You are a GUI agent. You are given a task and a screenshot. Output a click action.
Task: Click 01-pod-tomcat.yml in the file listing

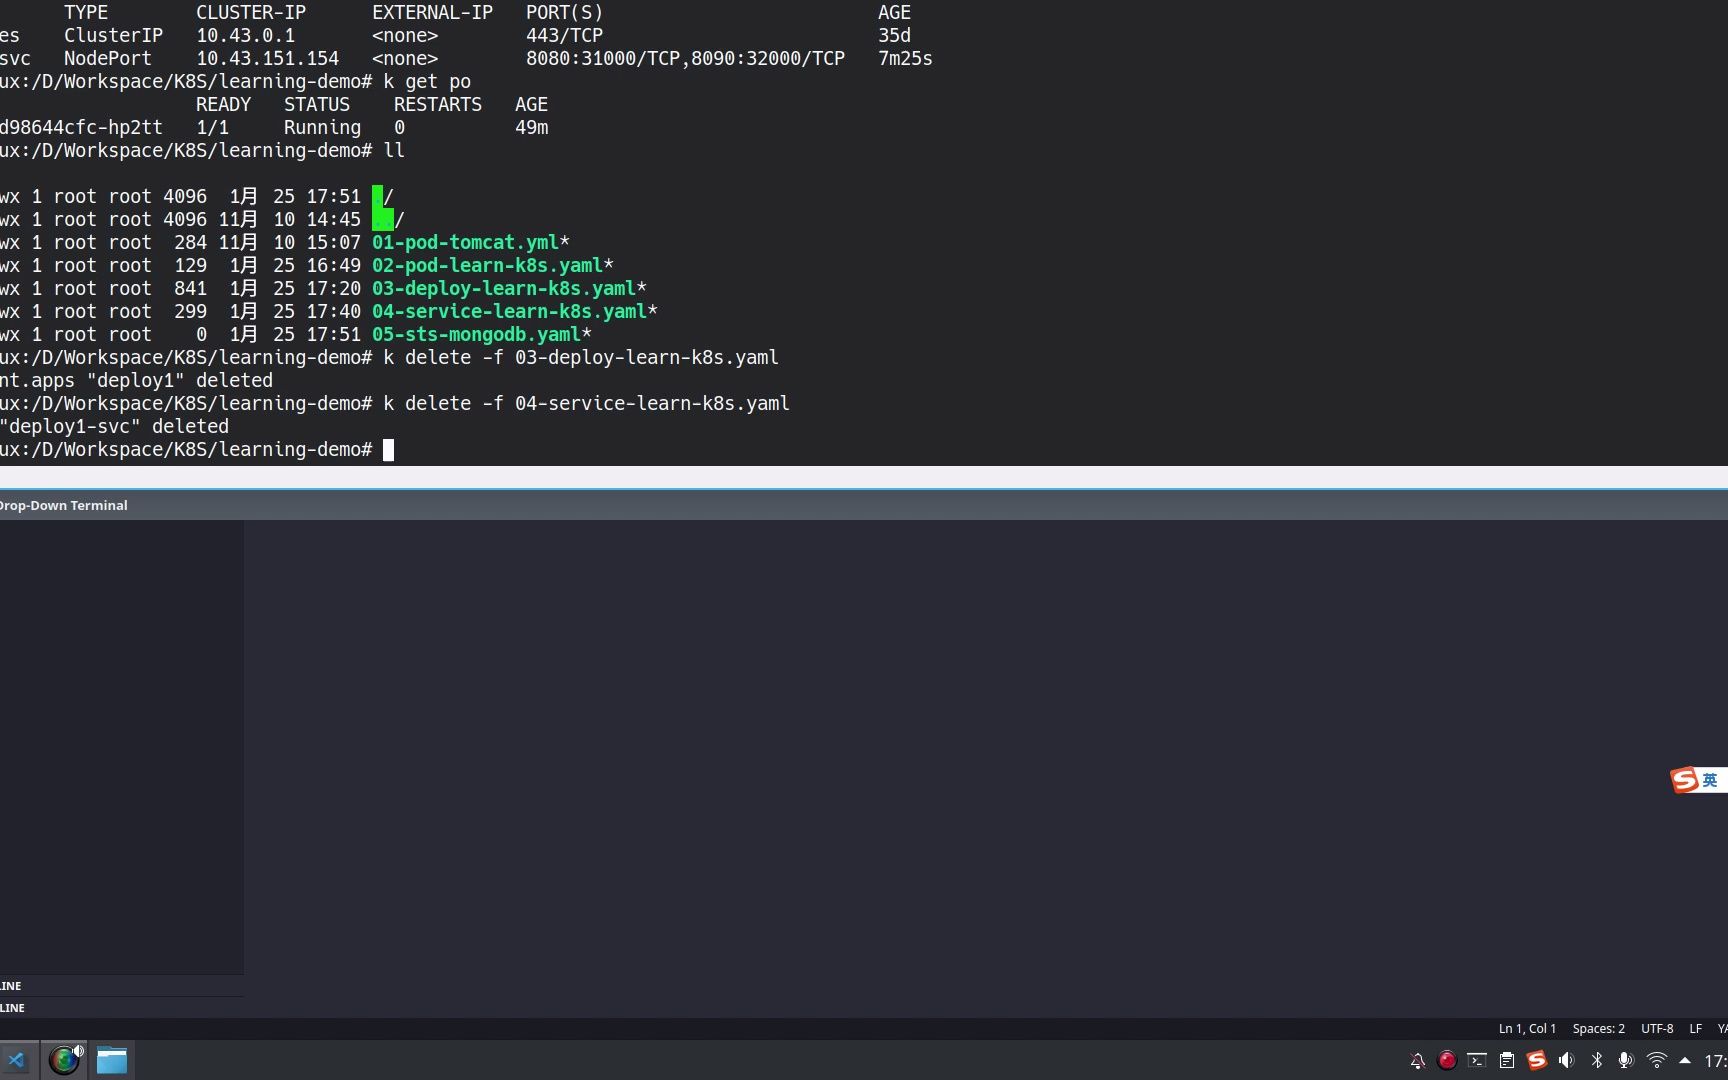point(465,242)
